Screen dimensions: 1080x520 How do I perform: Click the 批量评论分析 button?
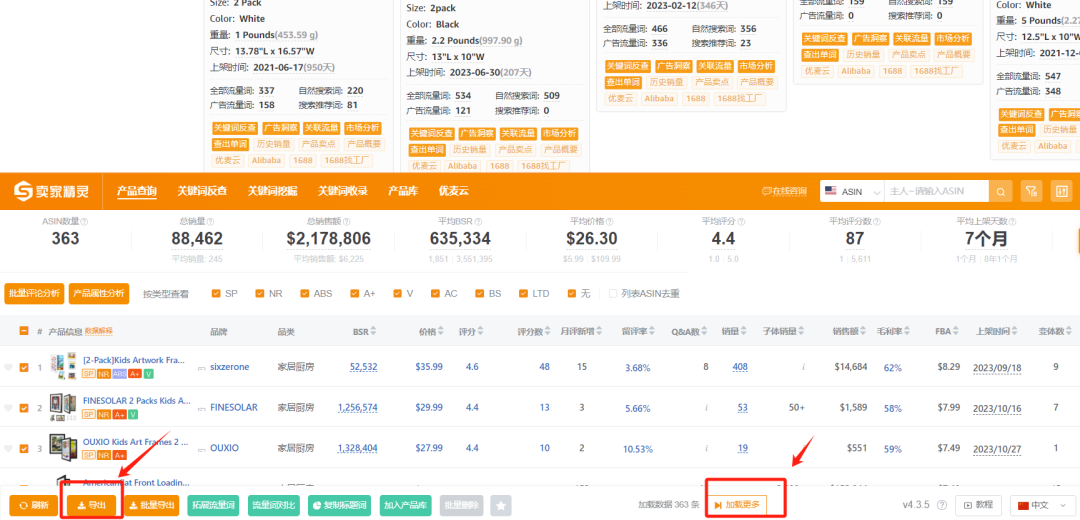(x=34, y=293)
